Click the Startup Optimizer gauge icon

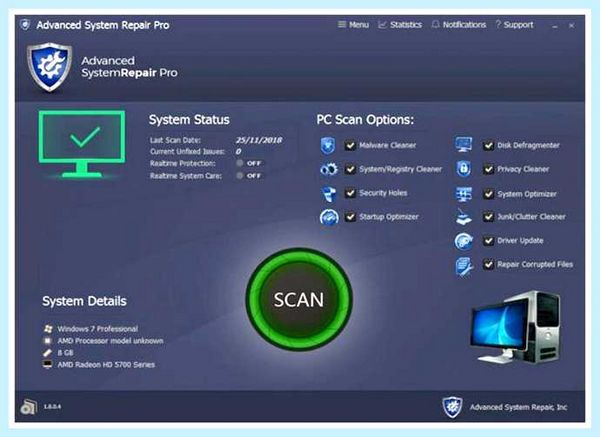pyautogui.click(x=329, y=217)
